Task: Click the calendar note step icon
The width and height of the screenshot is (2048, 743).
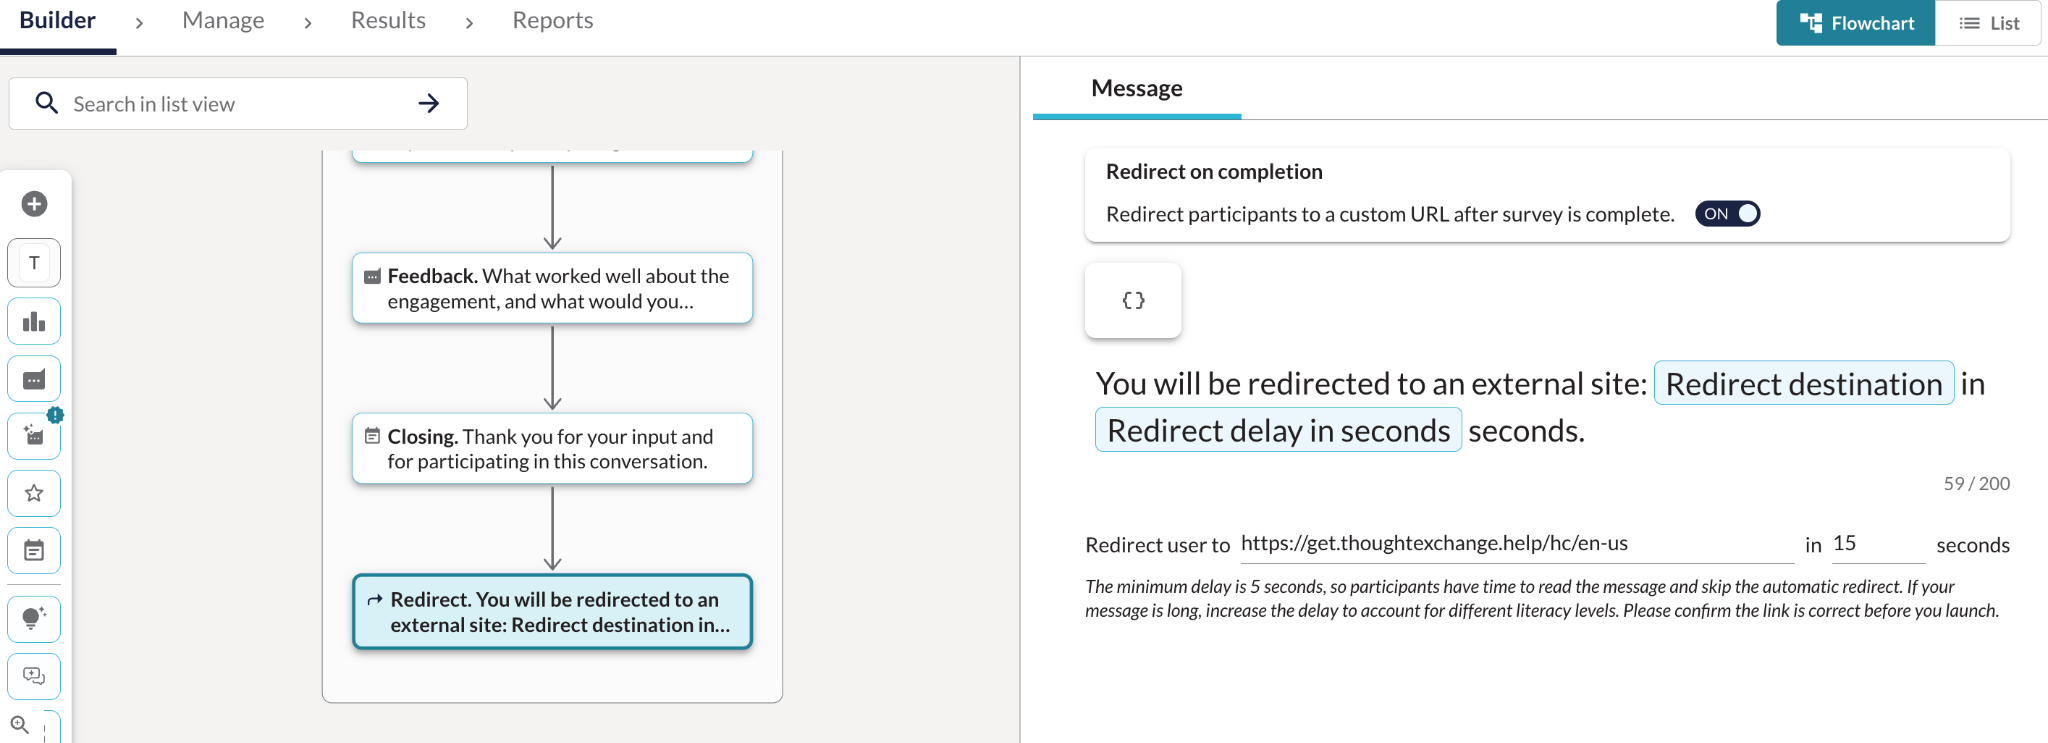Action: coord(34,550)
